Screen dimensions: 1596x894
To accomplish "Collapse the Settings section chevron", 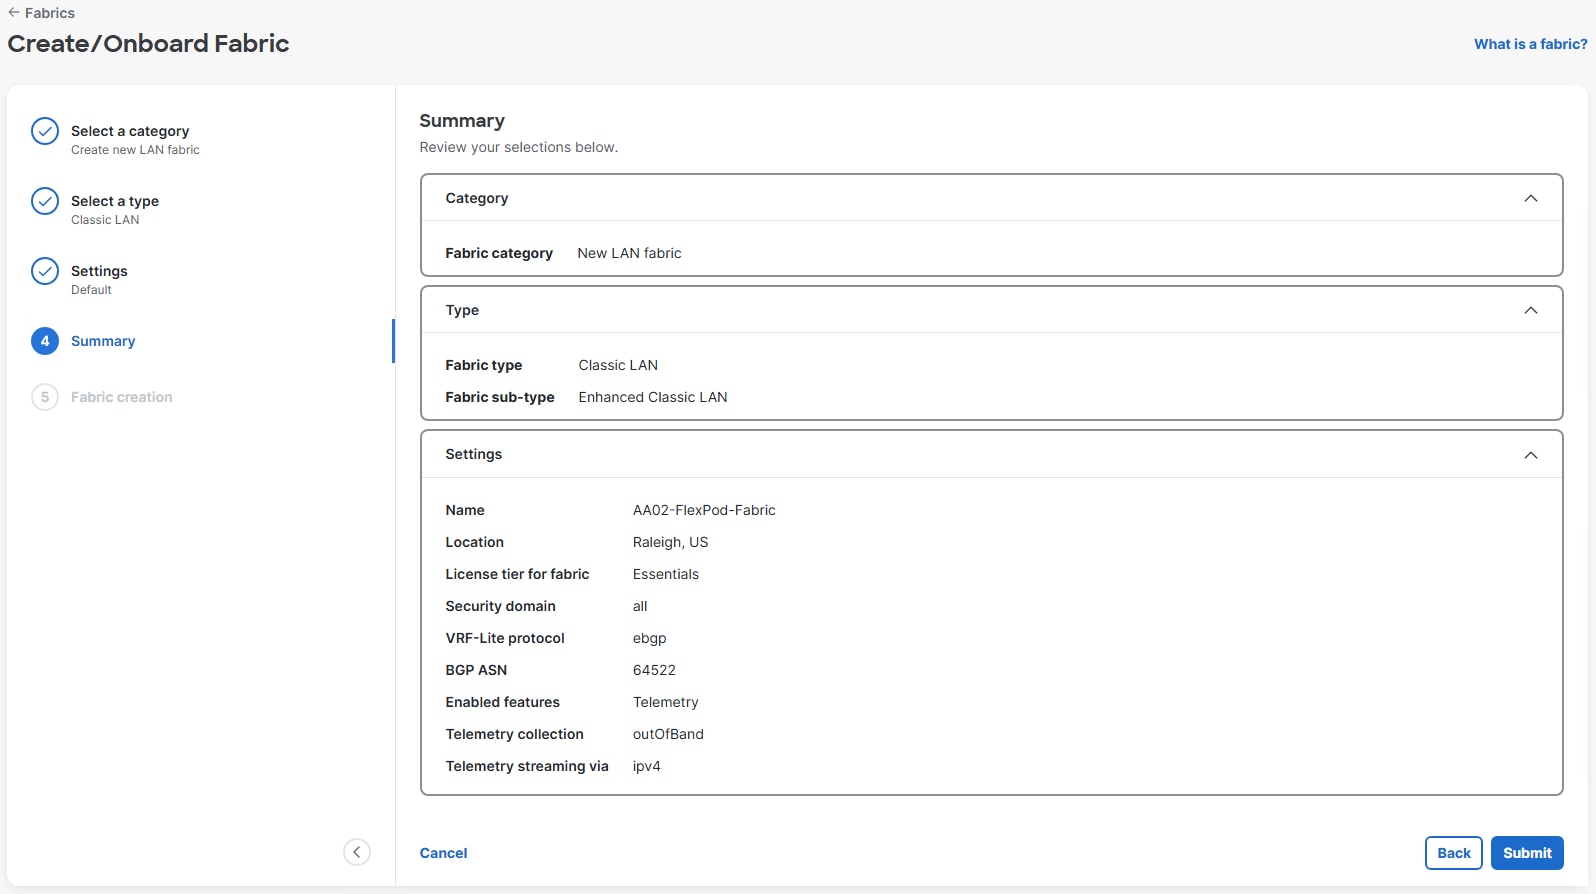I will pos(1530,455).
